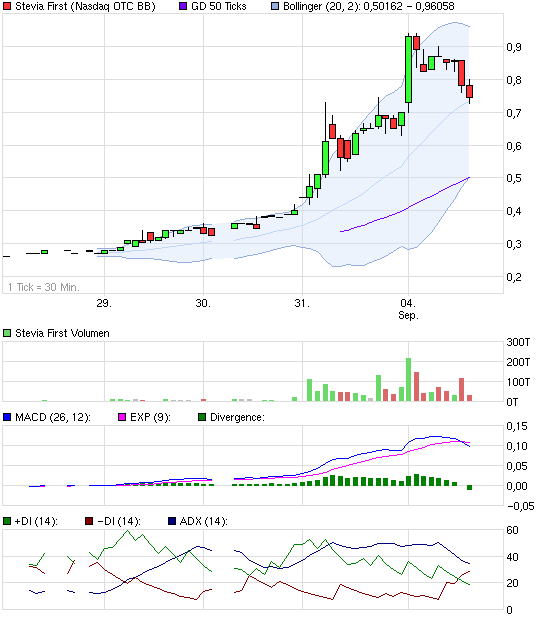Click the 100T volume axis label
This screenshot has height=618, width=545.
click(x=518, y=382)
